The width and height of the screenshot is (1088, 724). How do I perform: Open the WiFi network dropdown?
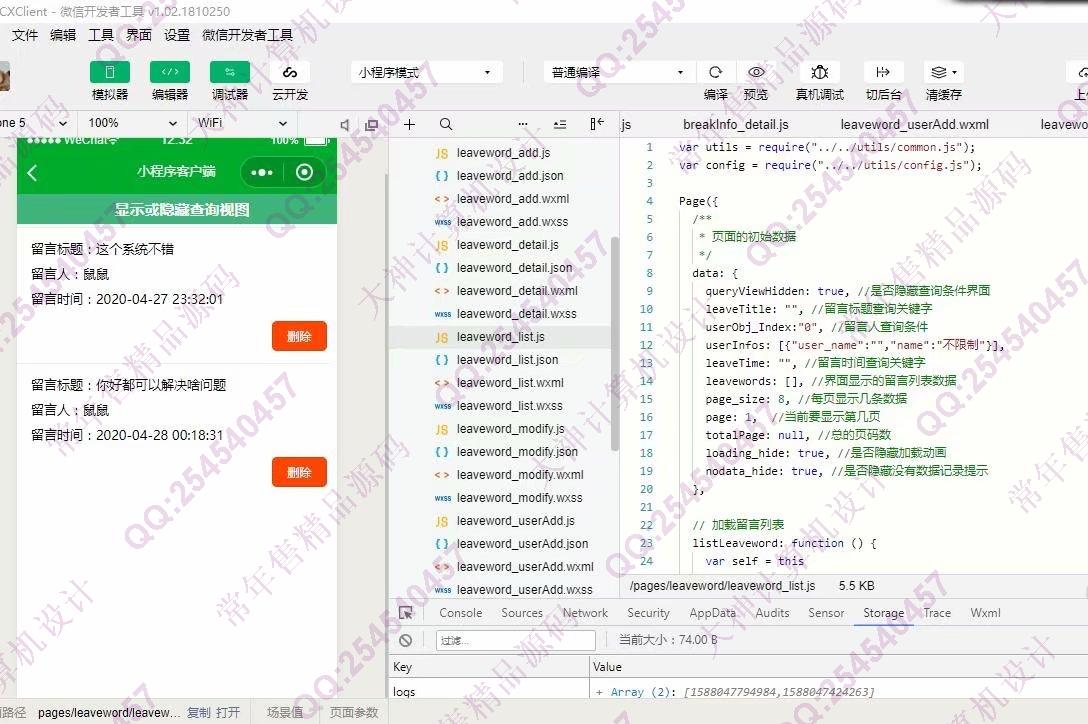(x=242, y=123)
